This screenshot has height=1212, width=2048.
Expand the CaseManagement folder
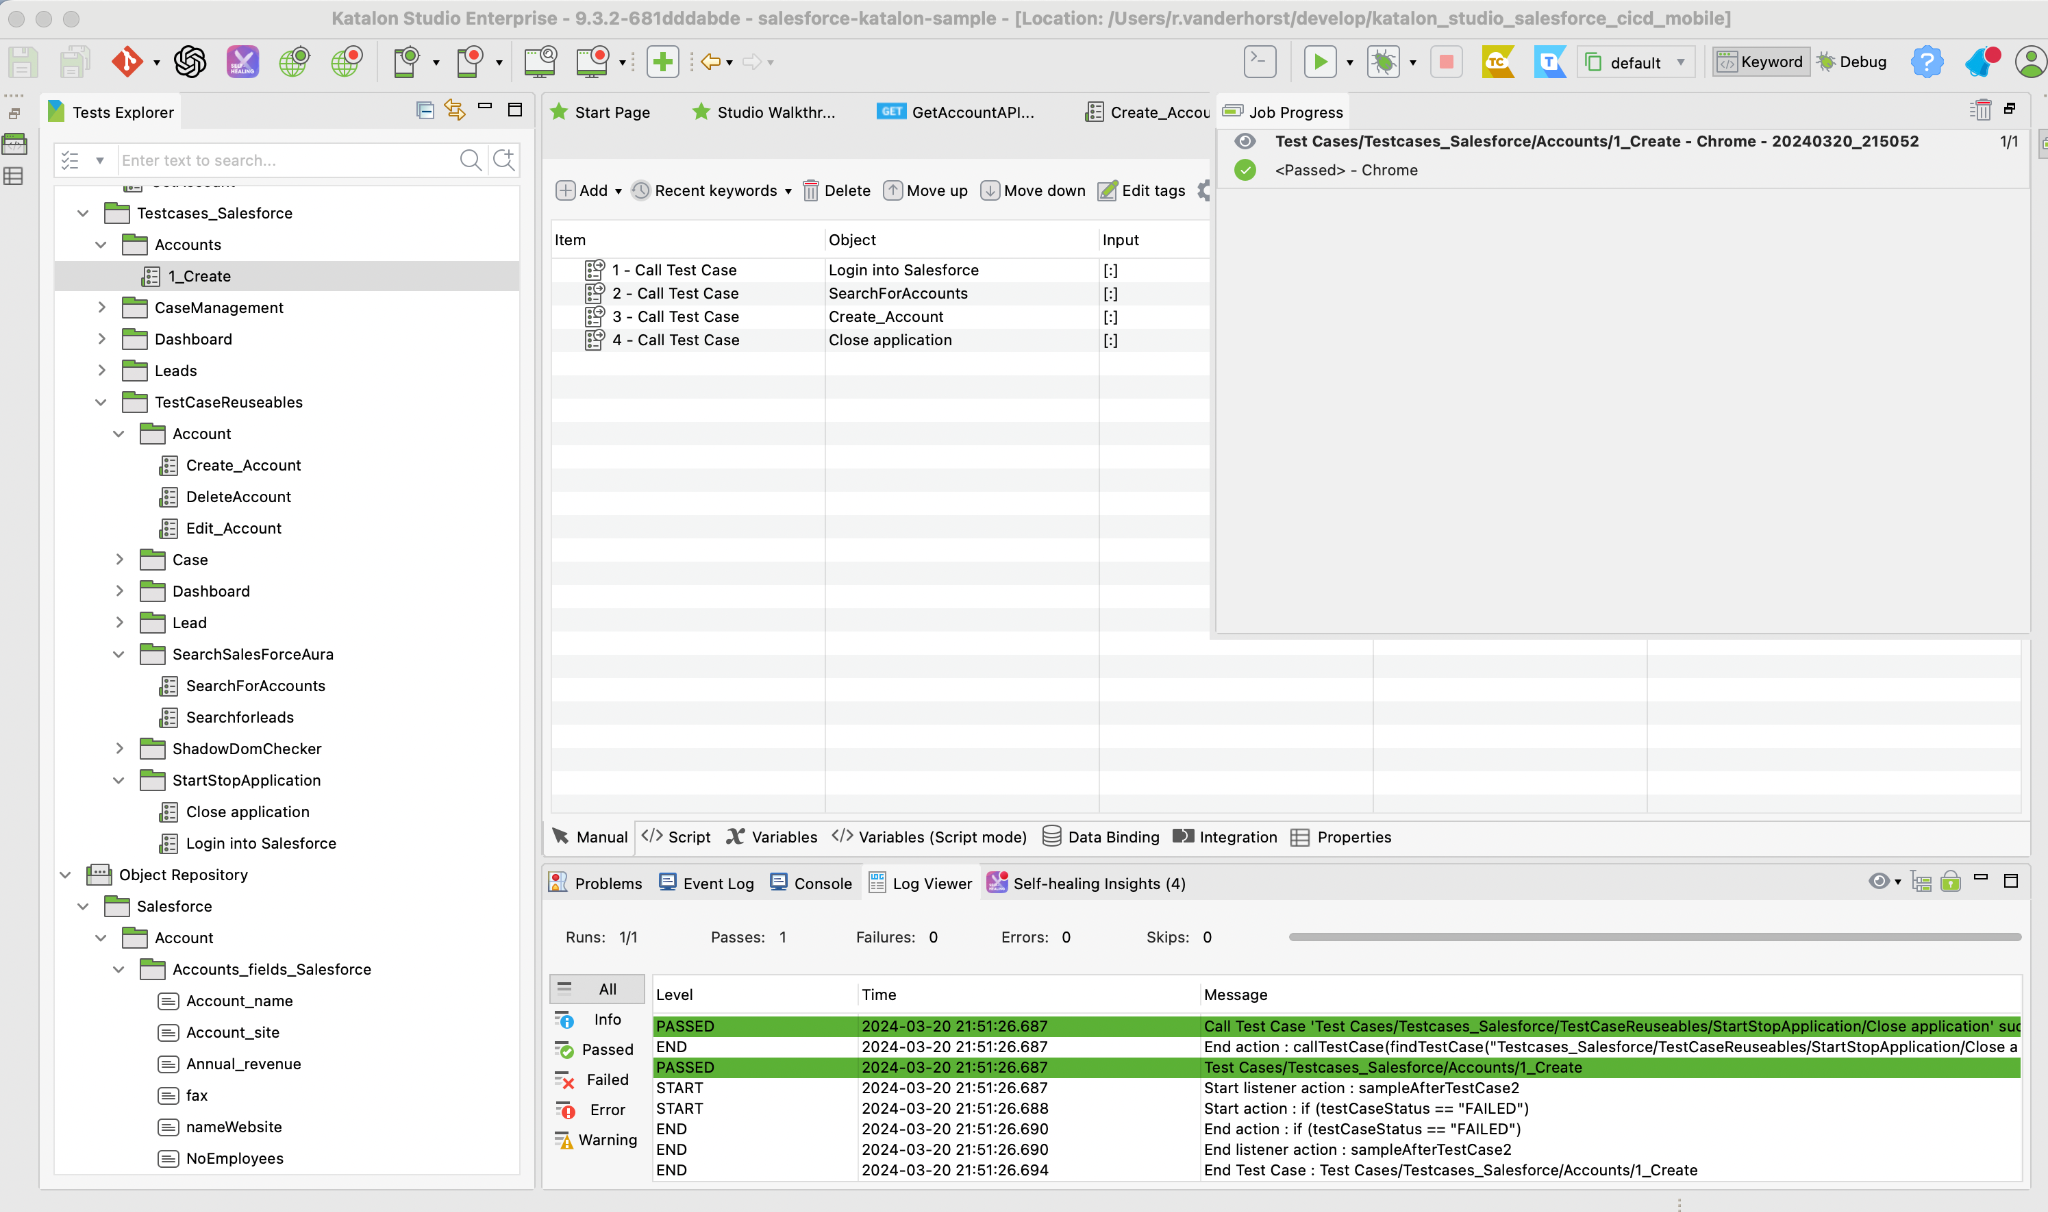[x=101, y=307]
